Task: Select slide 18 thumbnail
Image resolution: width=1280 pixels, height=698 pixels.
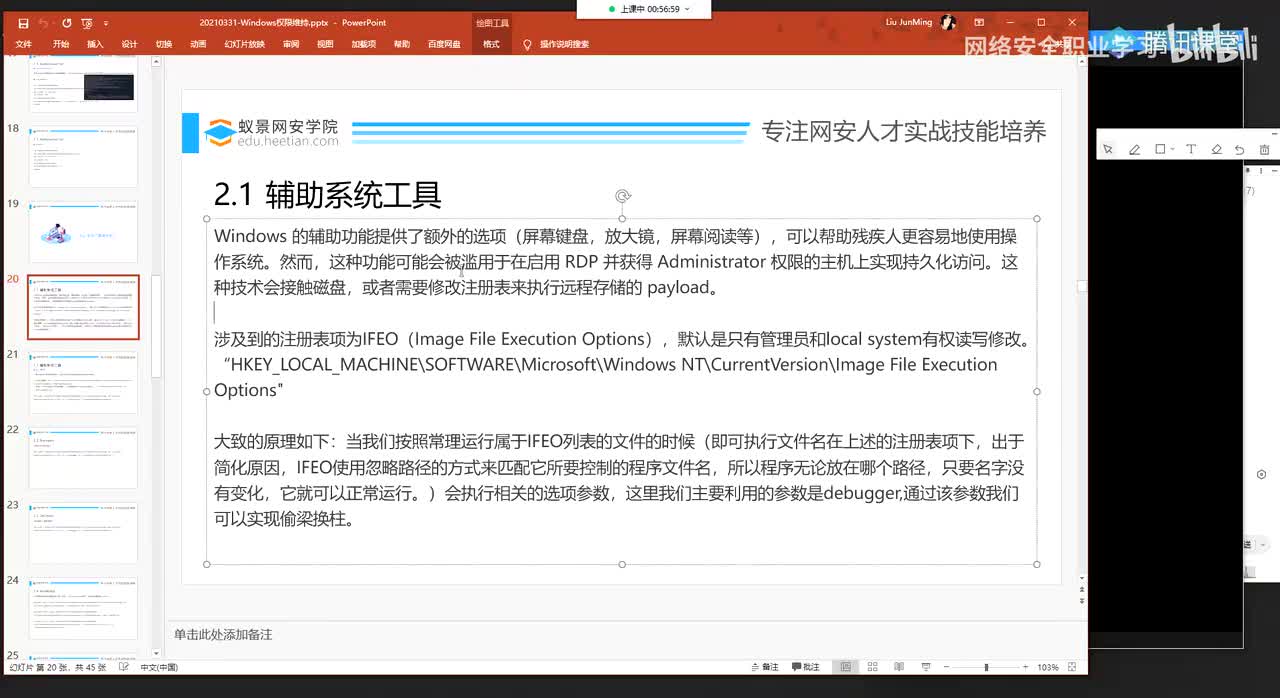Action: click(x=84, y=156)
